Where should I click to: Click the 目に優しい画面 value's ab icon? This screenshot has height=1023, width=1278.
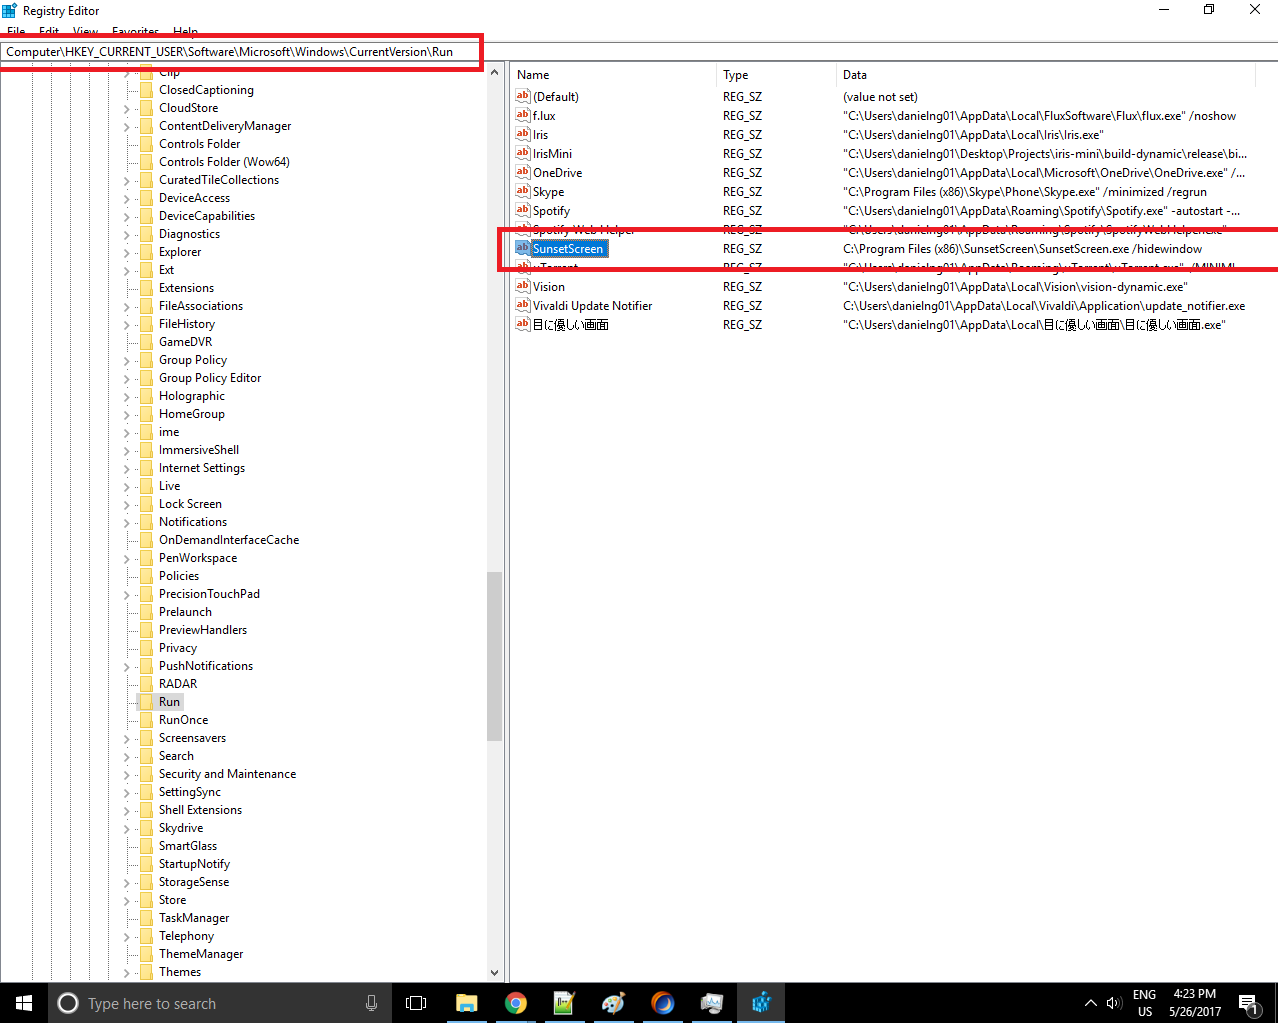pyautogui.click(x=522, y=324)
